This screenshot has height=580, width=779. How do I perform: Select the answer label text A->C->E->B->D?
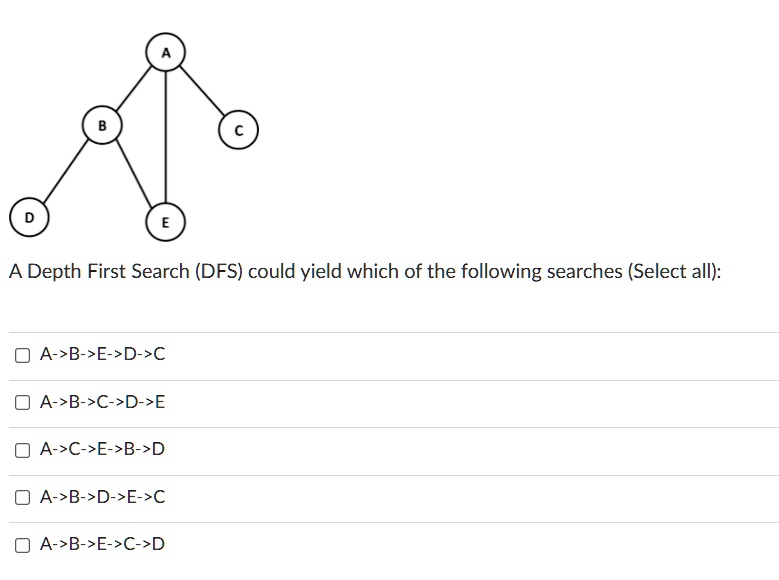coord(102,449)
